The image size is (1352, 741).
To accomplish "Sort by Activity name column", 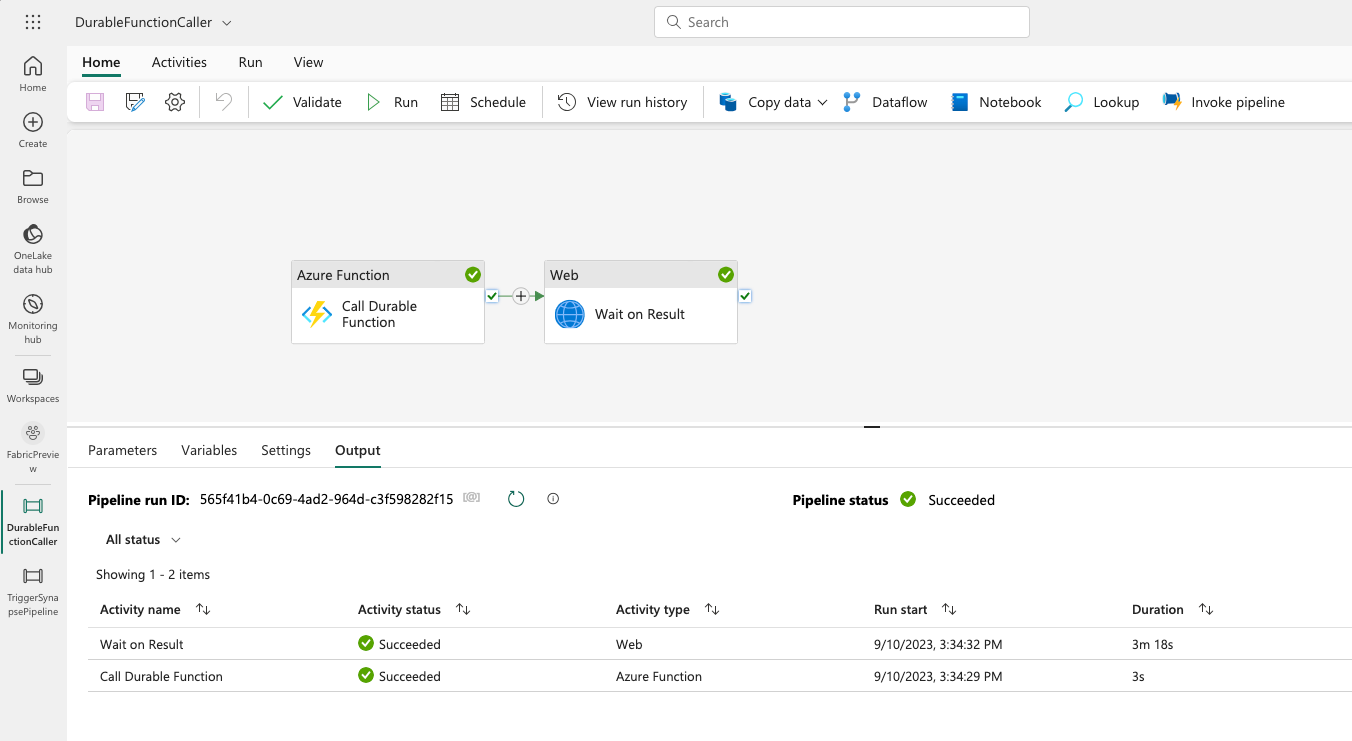I will (x=203, y=609).
